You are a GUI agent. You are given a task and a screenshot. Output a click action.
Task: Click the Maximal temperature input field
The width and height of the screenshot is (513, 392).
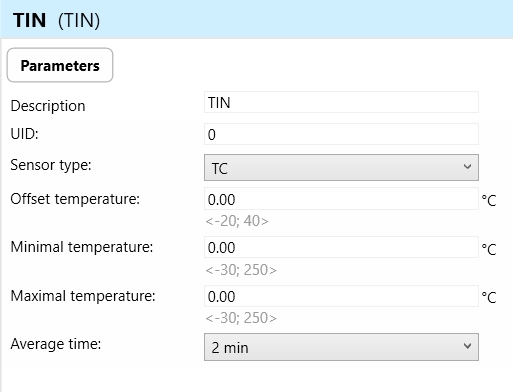pos(341,296)
